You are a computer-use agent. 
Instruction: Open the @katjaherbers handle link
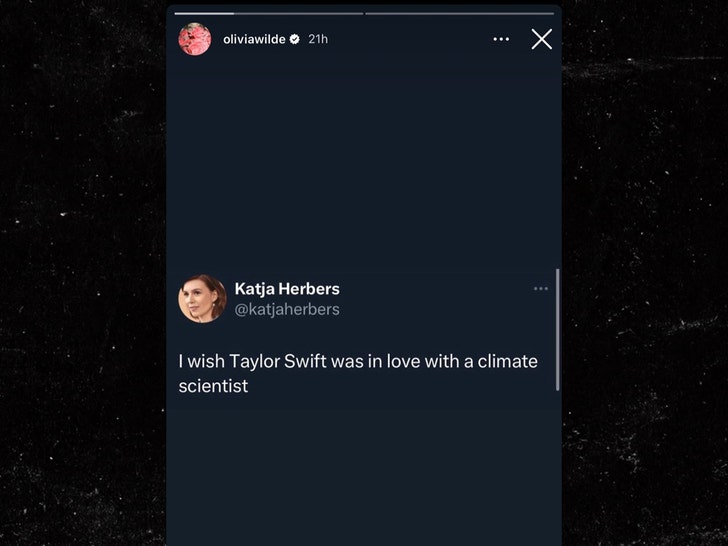[x=287, y=310]
